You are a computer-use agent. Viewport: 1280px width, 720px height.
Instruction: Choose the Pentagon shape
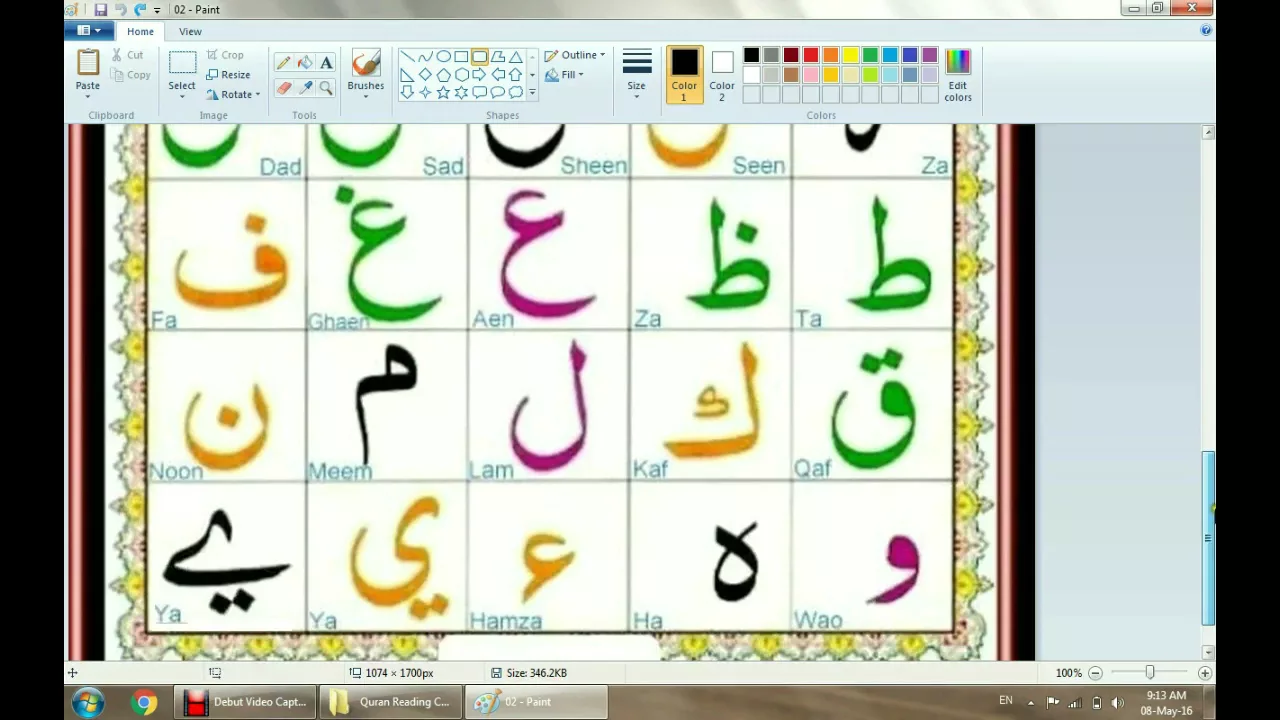pos(443,75)
